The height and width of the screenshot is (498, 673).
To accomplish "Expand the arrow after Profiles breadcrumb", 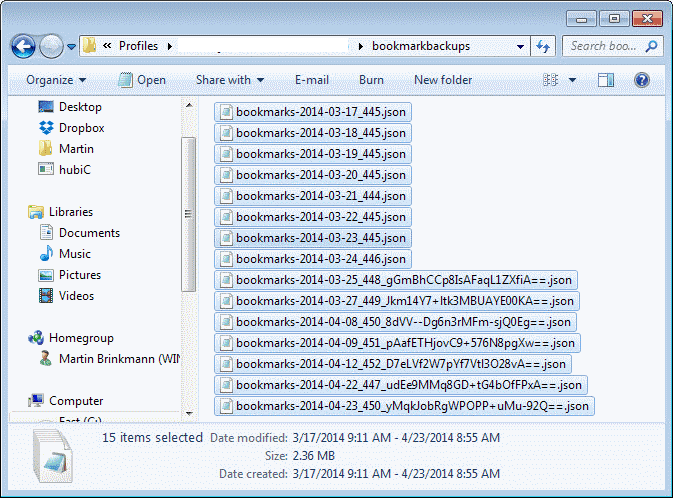I will click(x=170, y=46).
